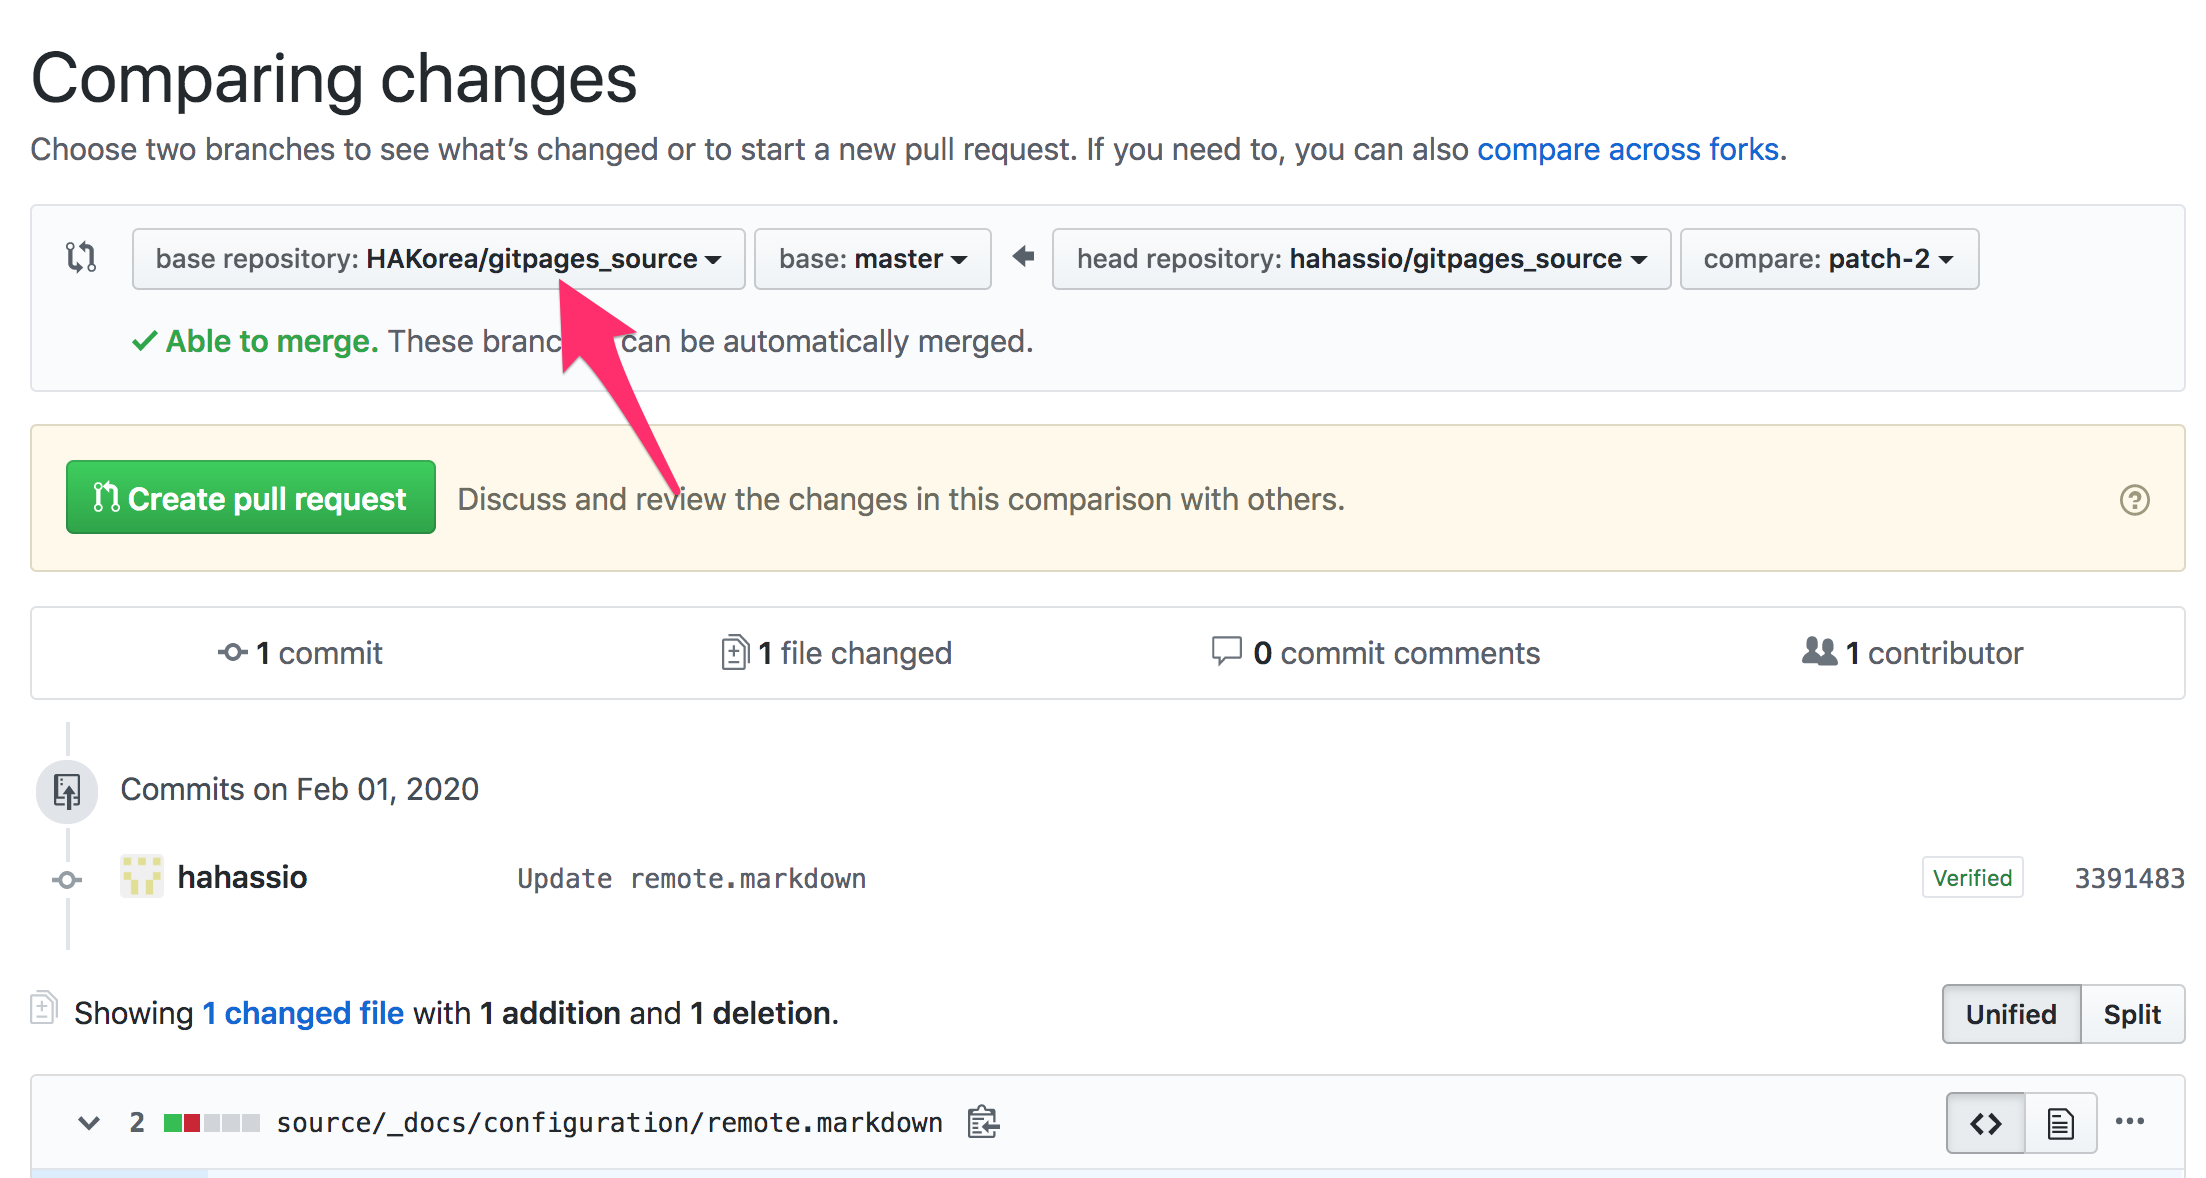Follow the compare across forks link
This screenshot has width=2206, height=1178.
pyautogui.click(x=1627, y=149)
